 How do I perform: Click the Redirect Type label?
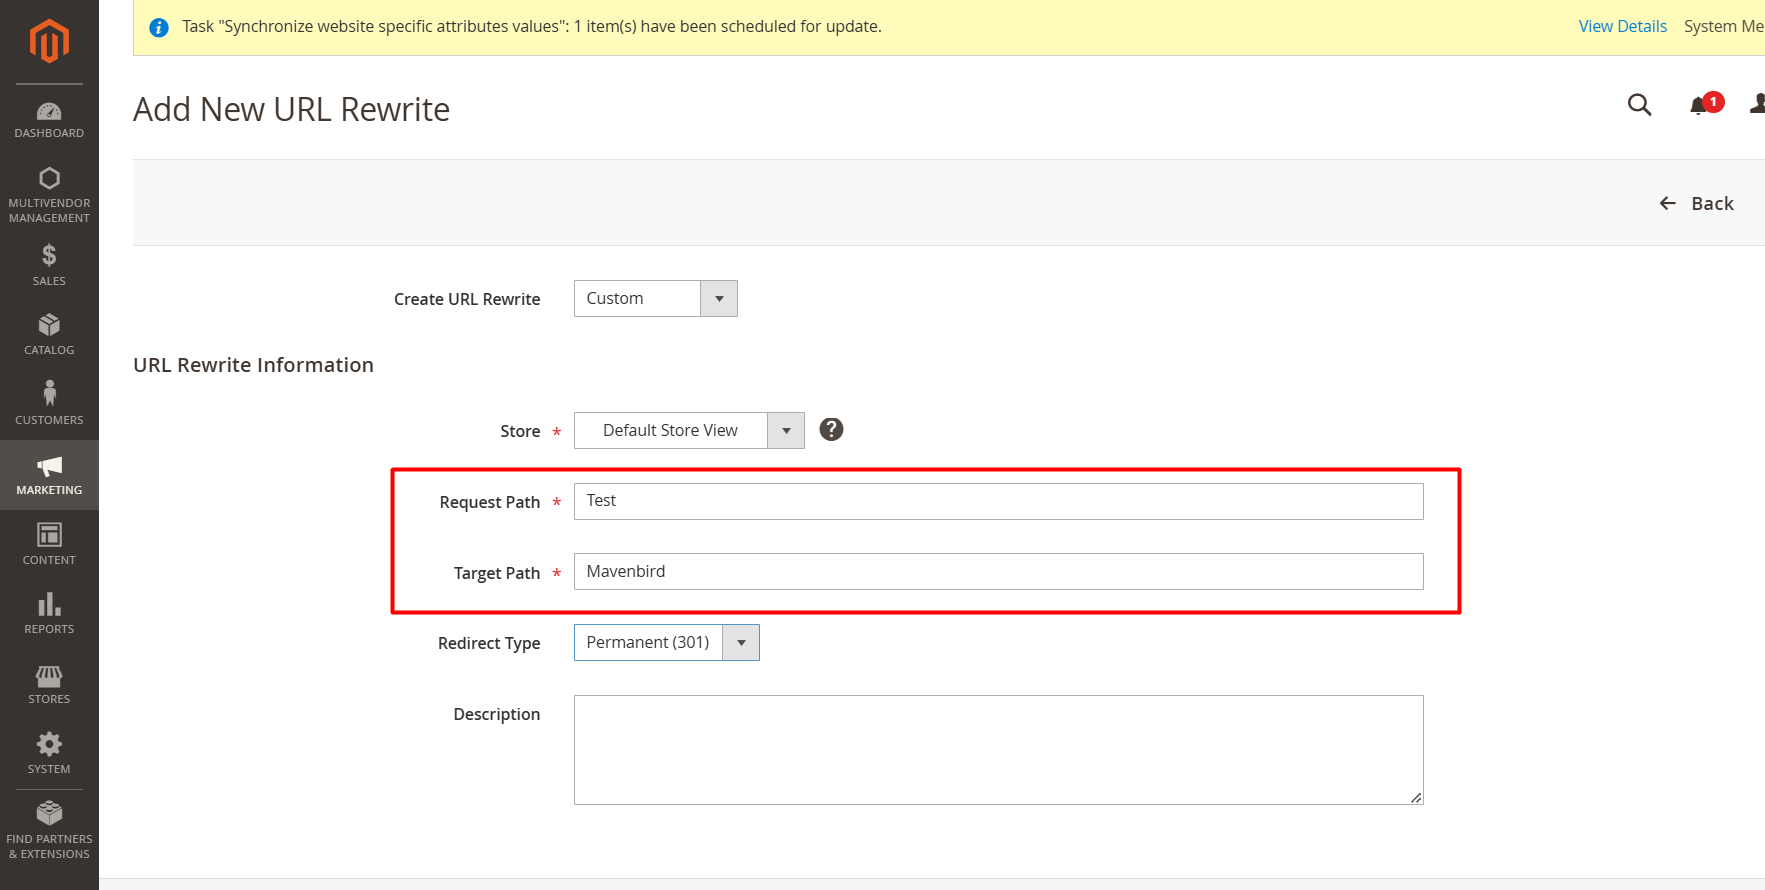tap(489, 643)
